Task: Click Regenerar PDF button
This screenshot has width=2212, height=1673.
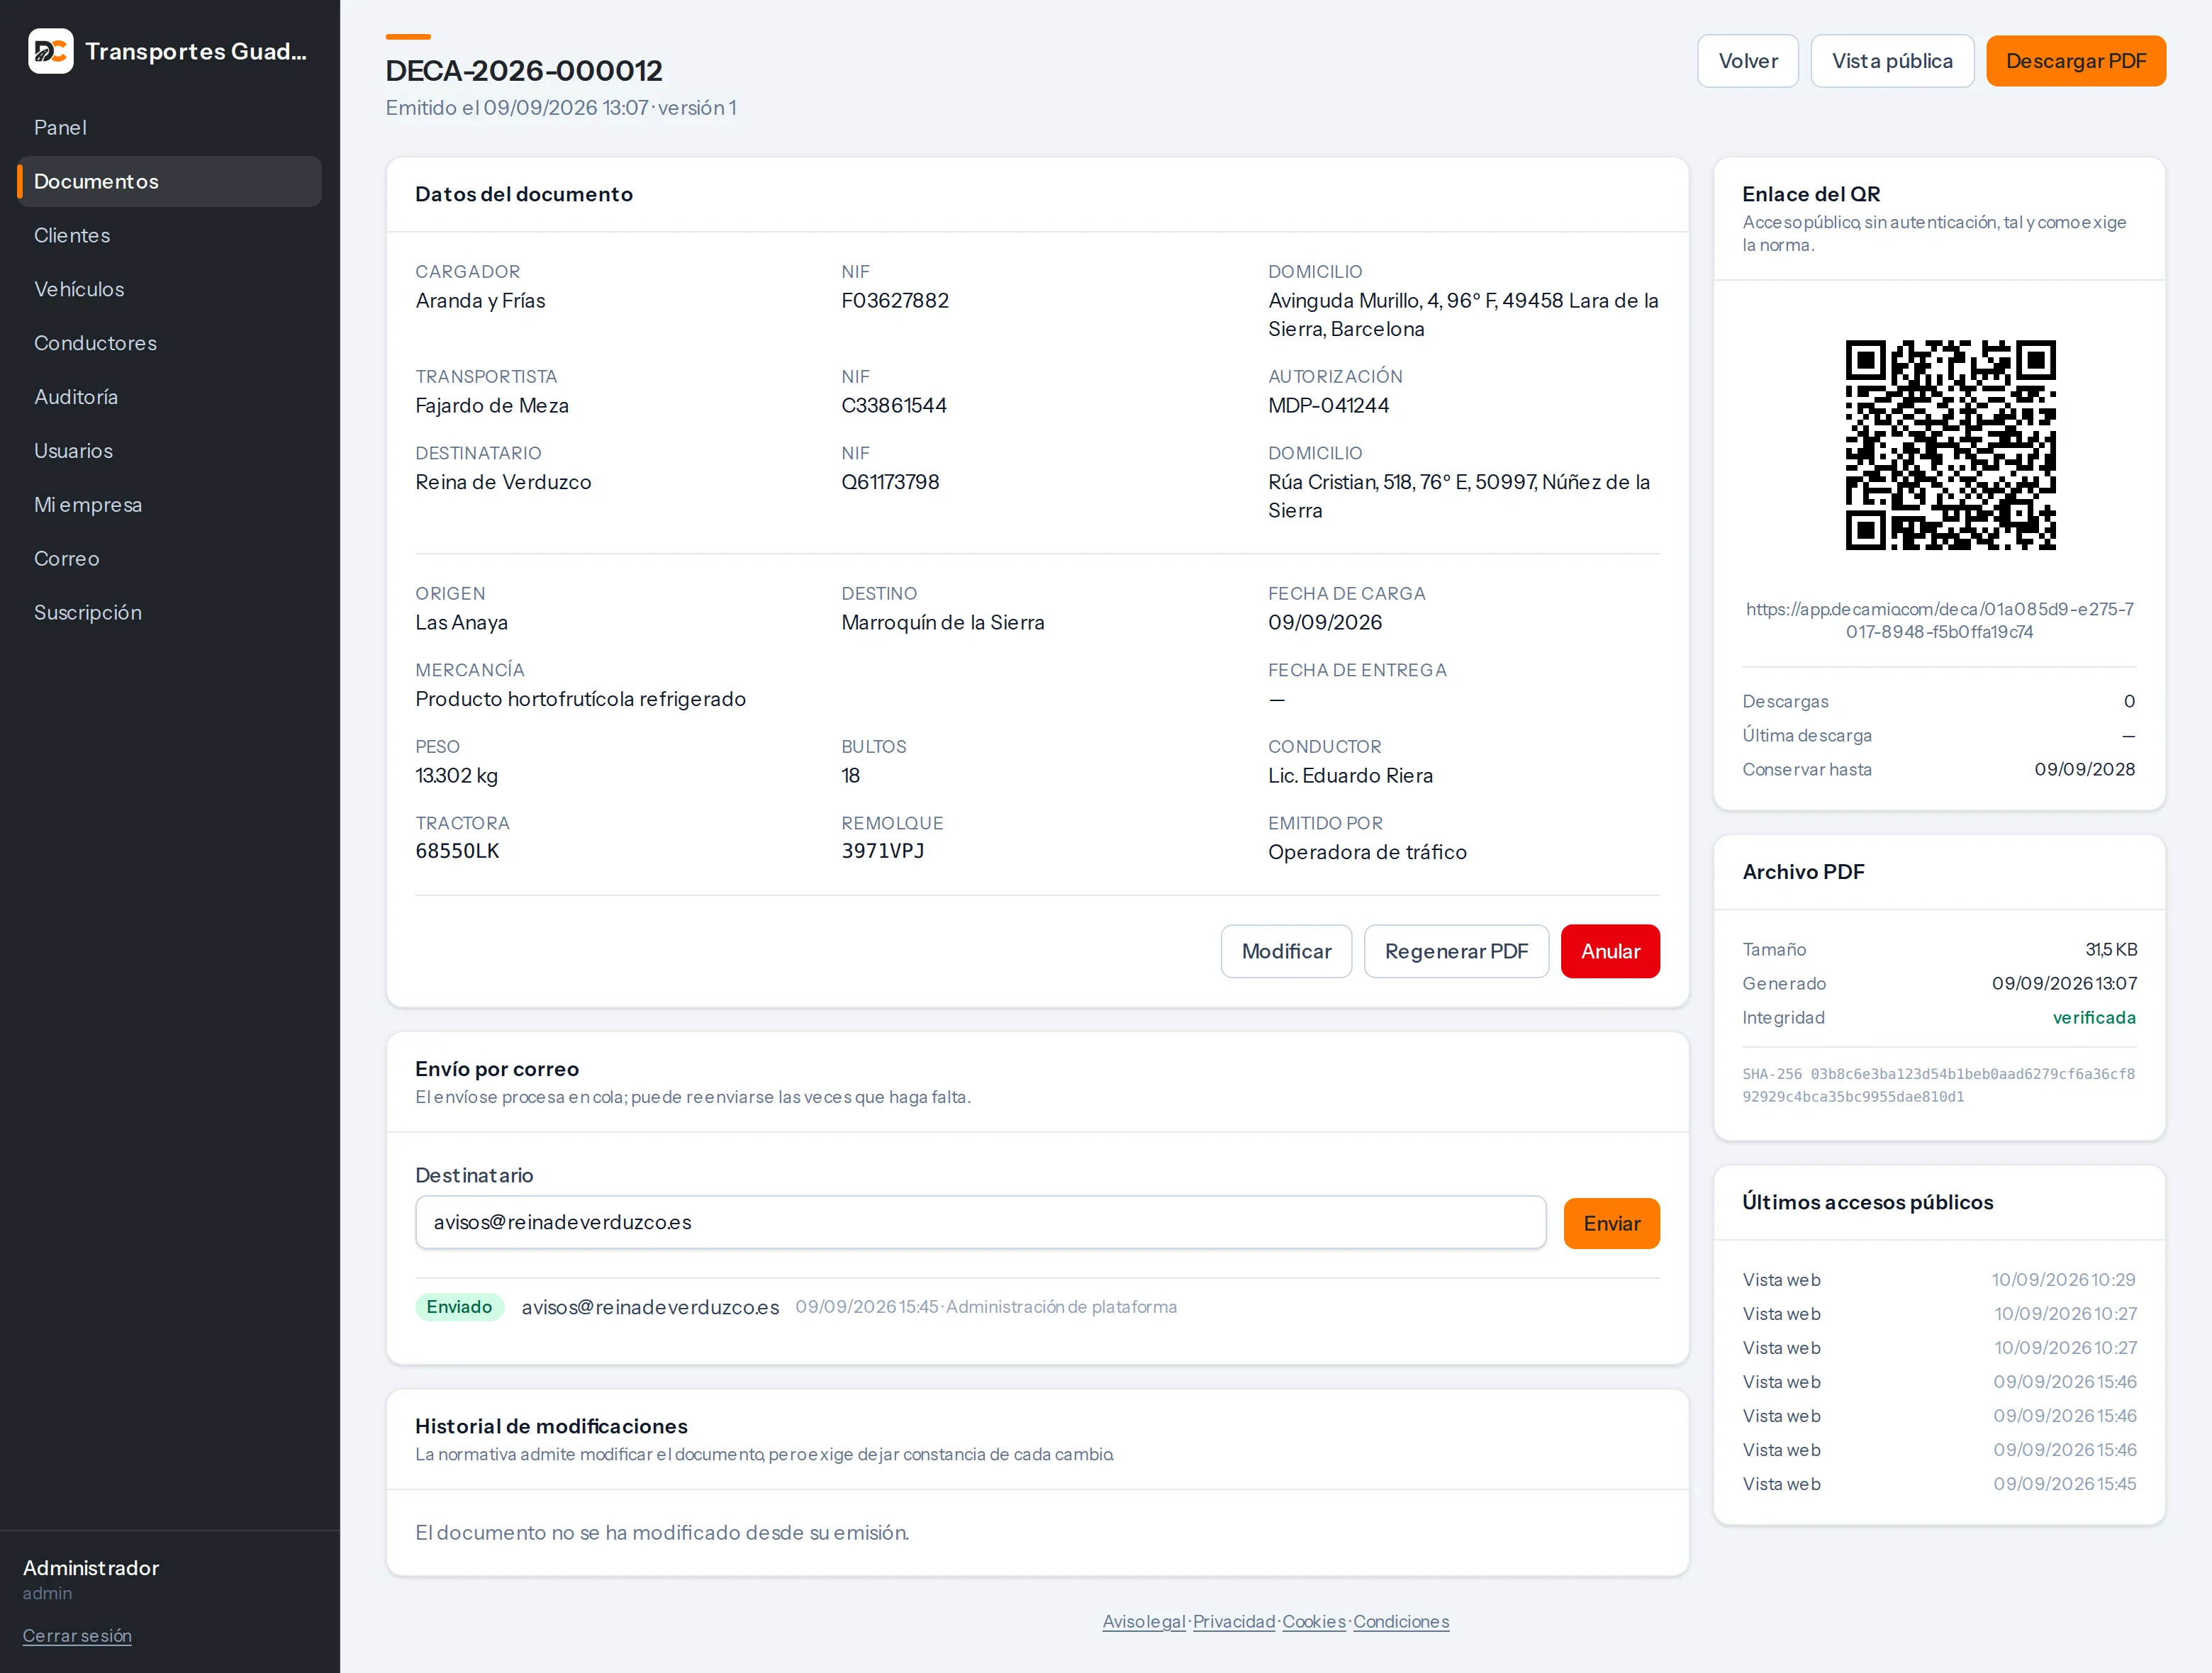Action: (1455, 951)
